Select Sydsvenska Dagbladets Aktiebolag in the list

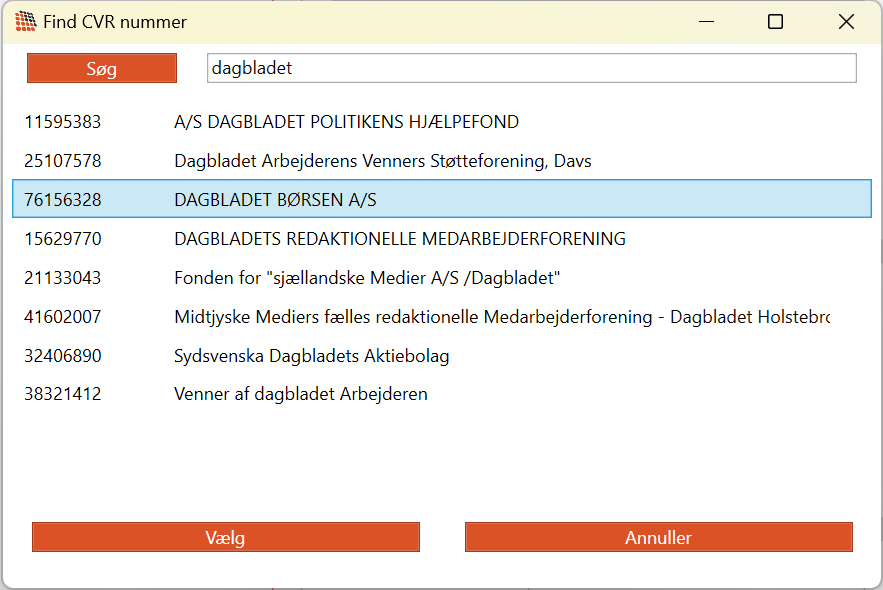pos(311,356)
